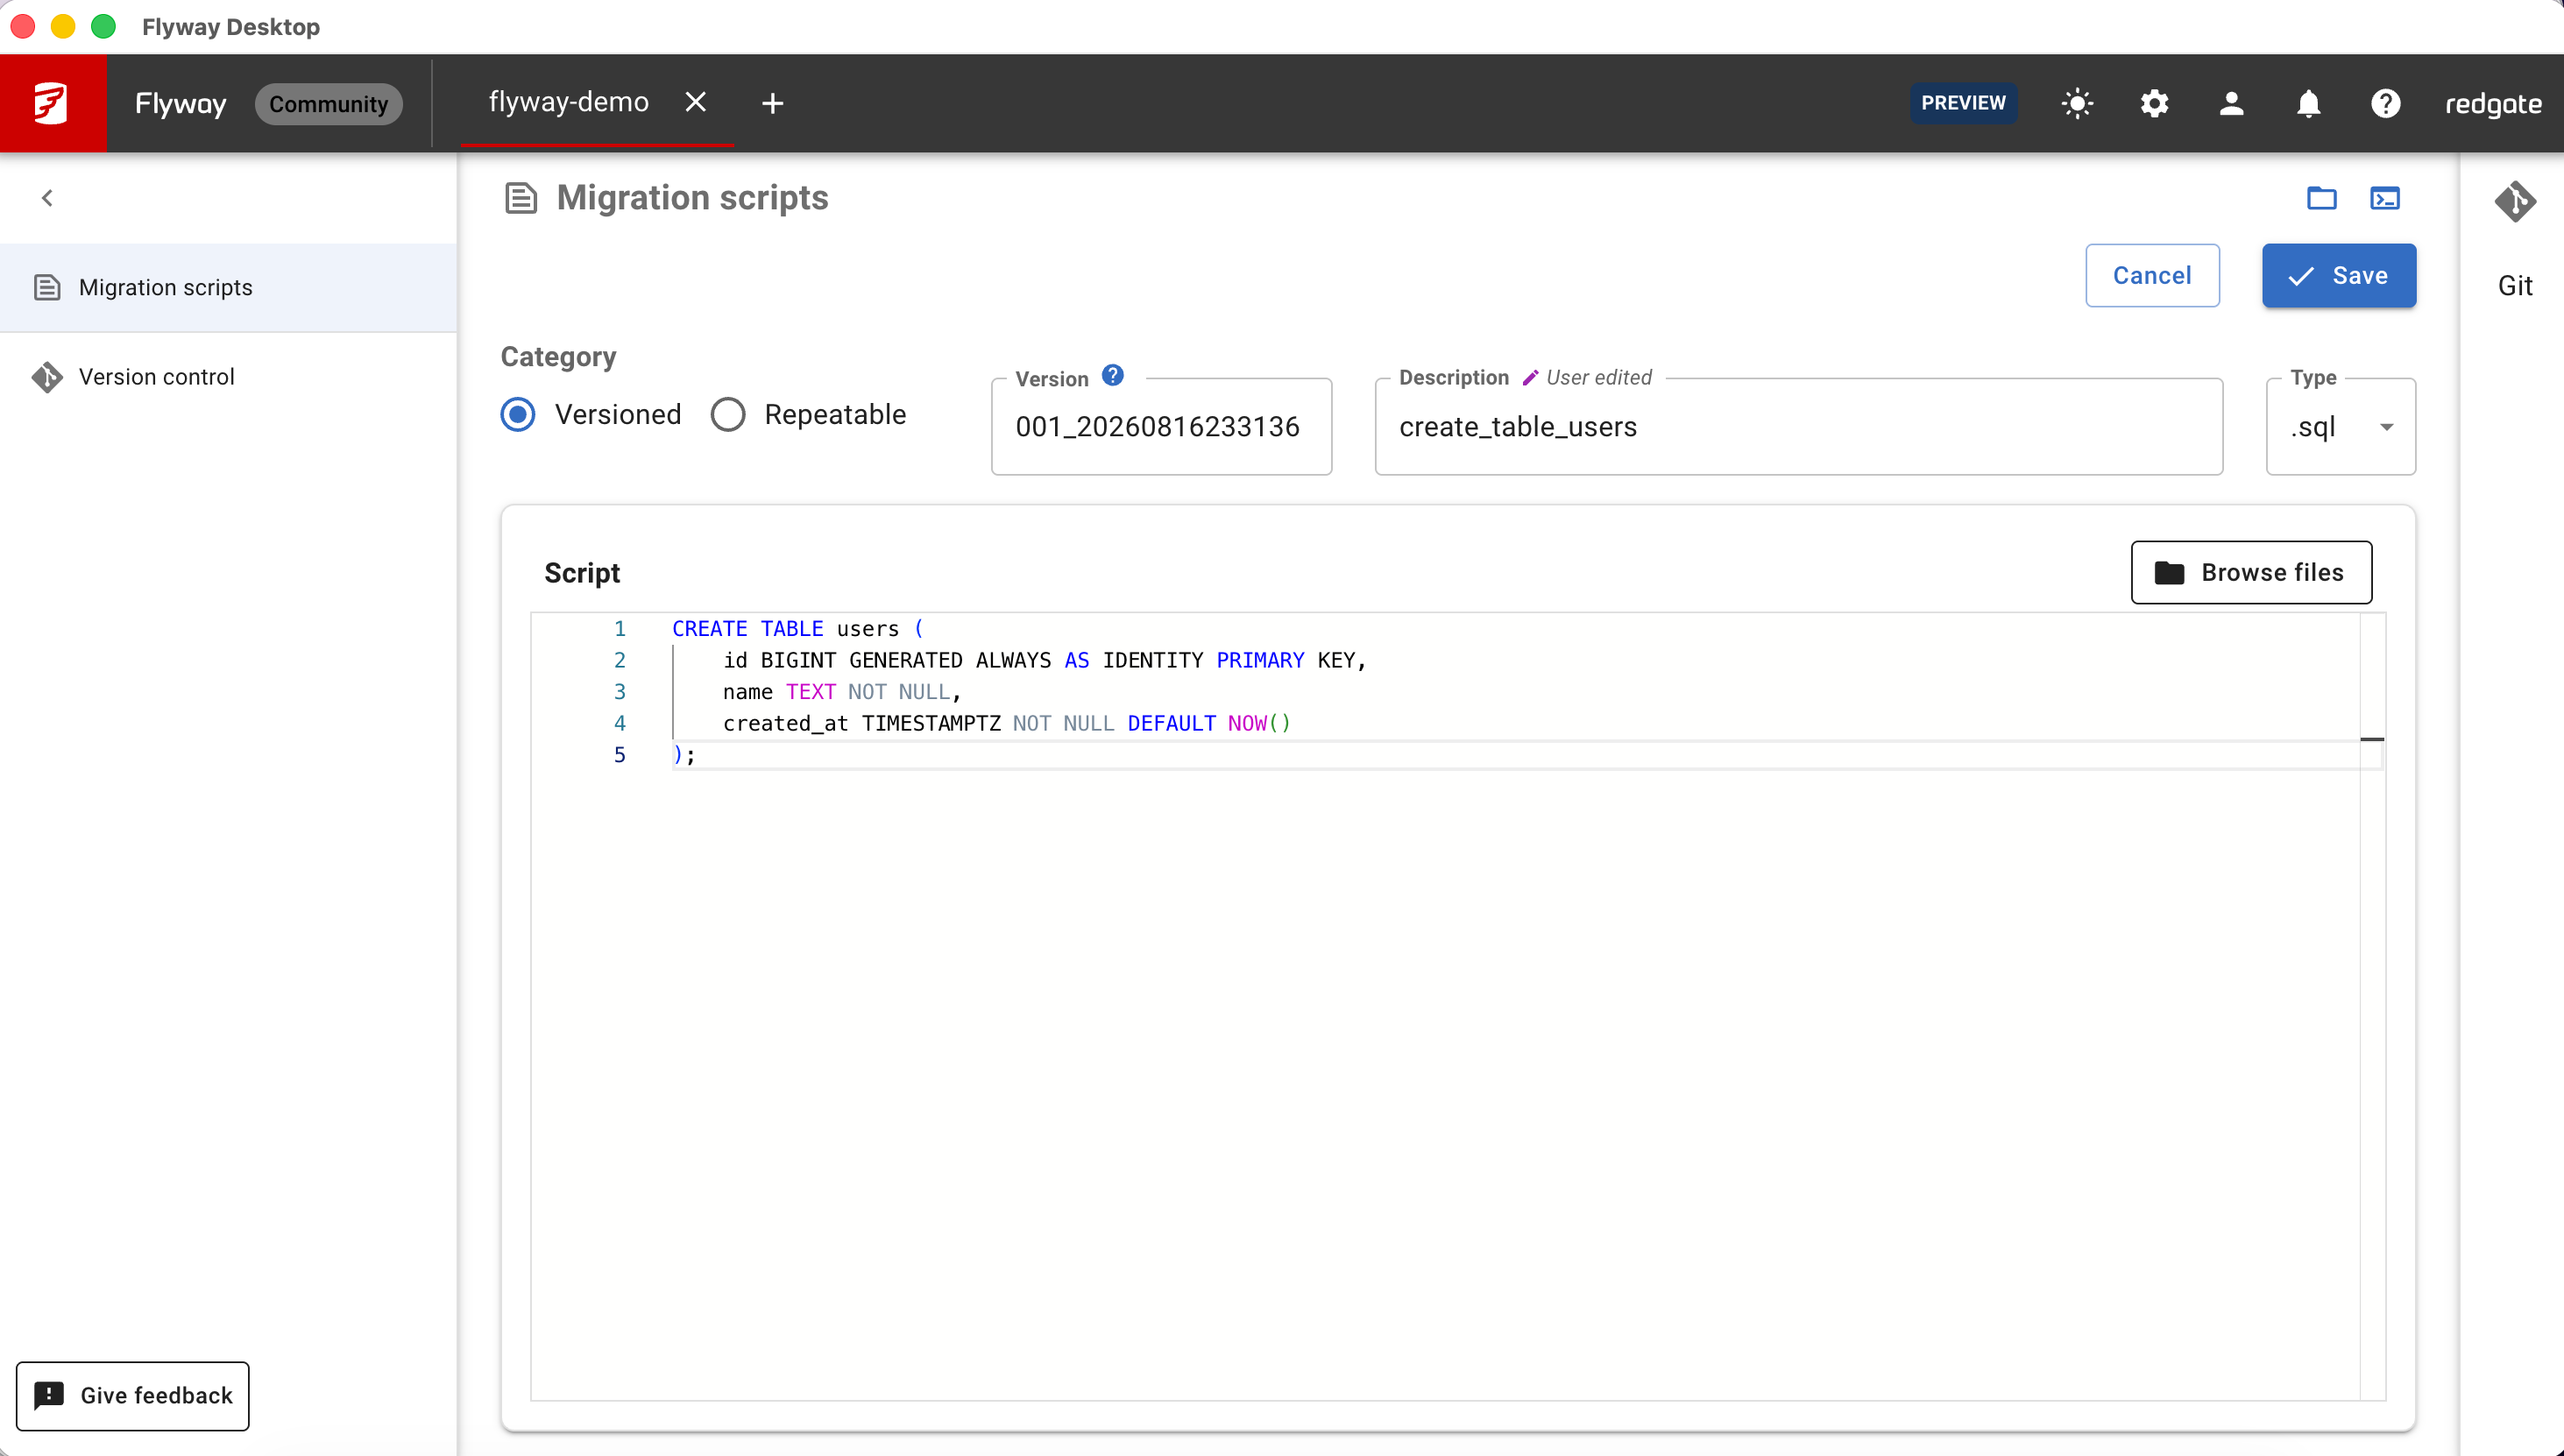The height and width of the screenshot is (1456, 2564).
Task: Edit the Version field 001_20260816233136
Action: pos(1160,427)
